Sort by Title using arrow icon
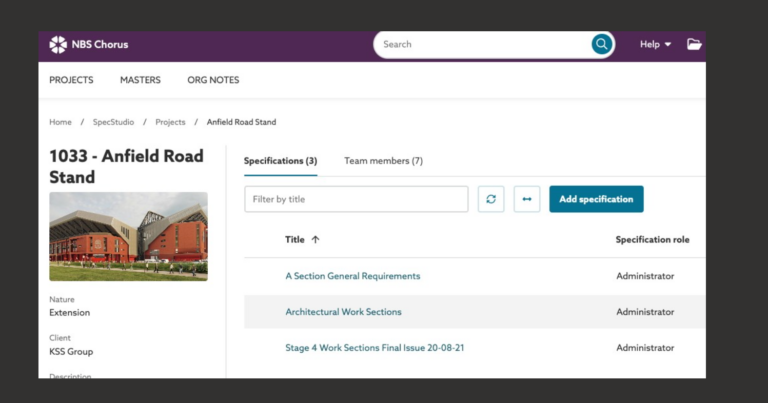The image size is (768, 403). (x=316, y=240)
